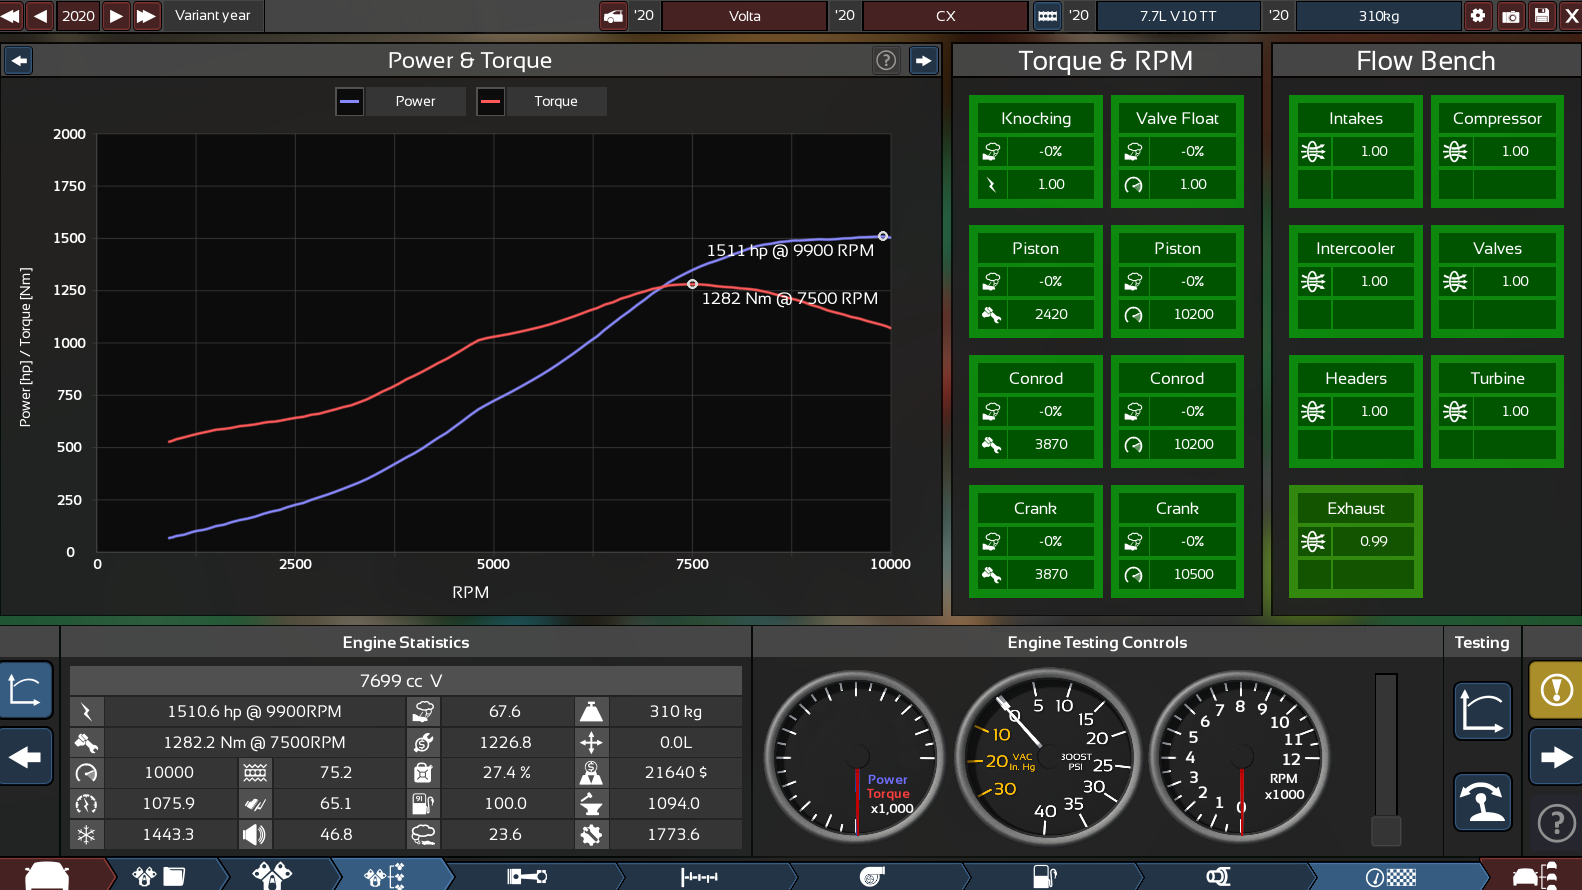Click the Headers flow bench tile

pyautogui.click(x=1356, y=411)
